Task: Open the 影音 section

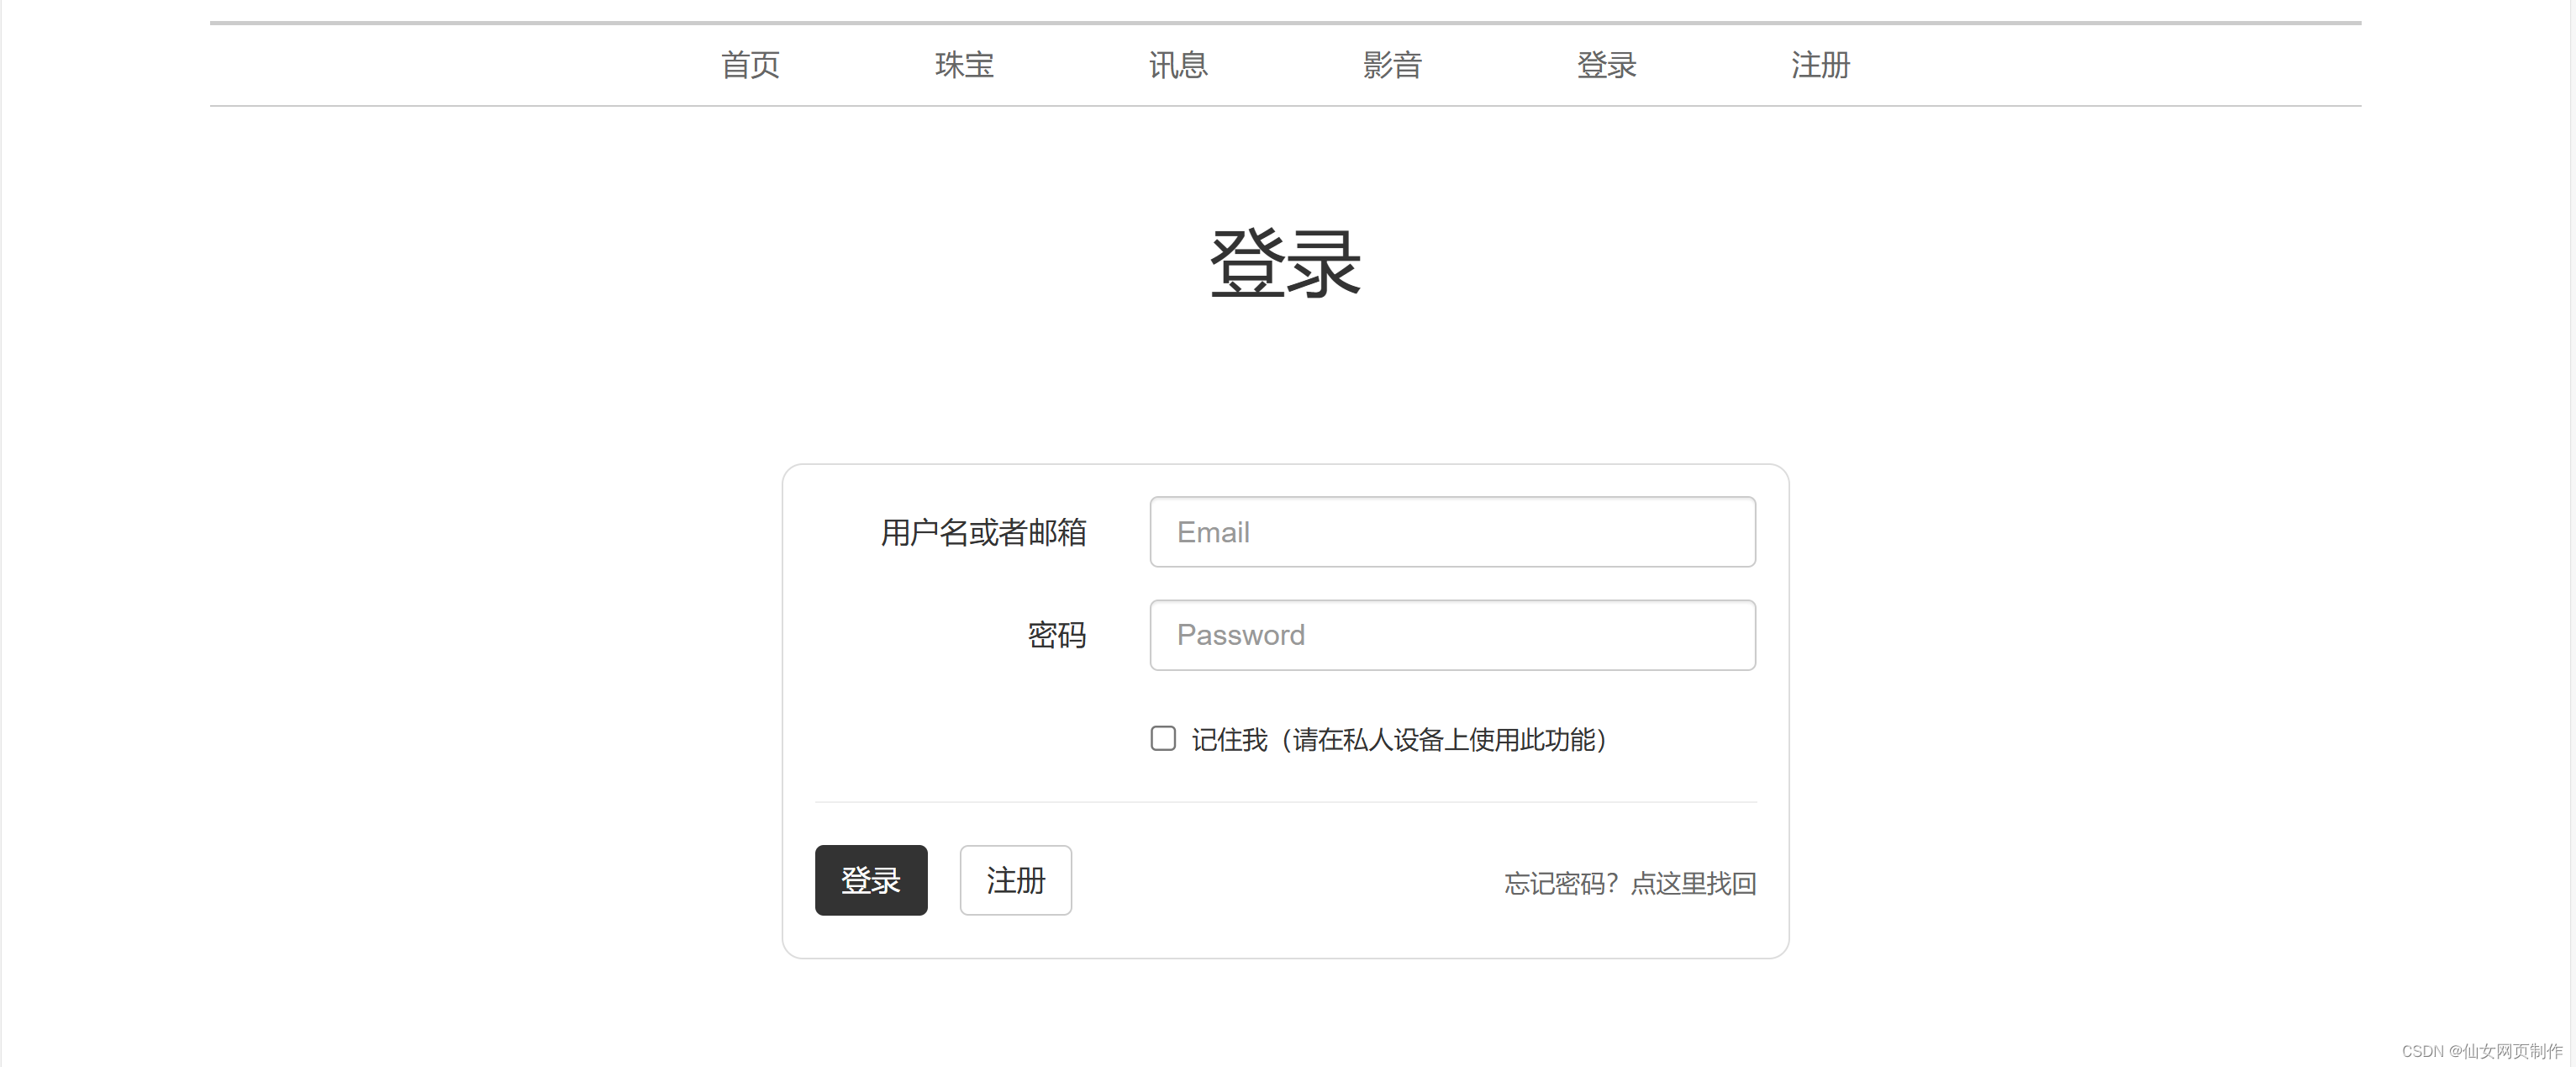Action: [x=1392, y=64]
